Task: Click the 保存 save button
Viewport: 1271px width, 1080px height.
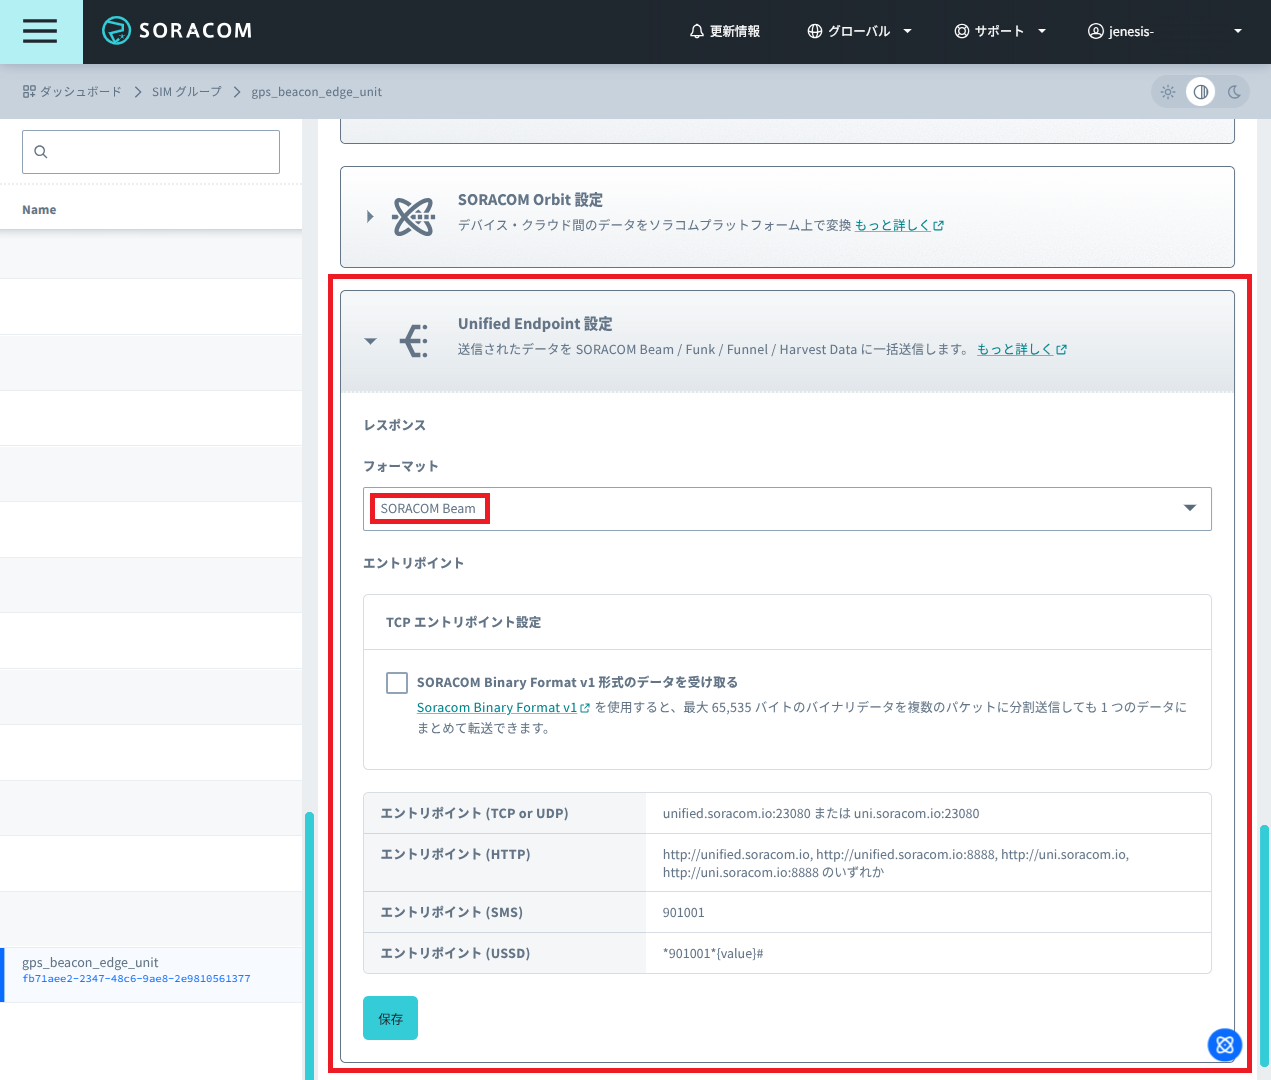Action: (390, 1018)
